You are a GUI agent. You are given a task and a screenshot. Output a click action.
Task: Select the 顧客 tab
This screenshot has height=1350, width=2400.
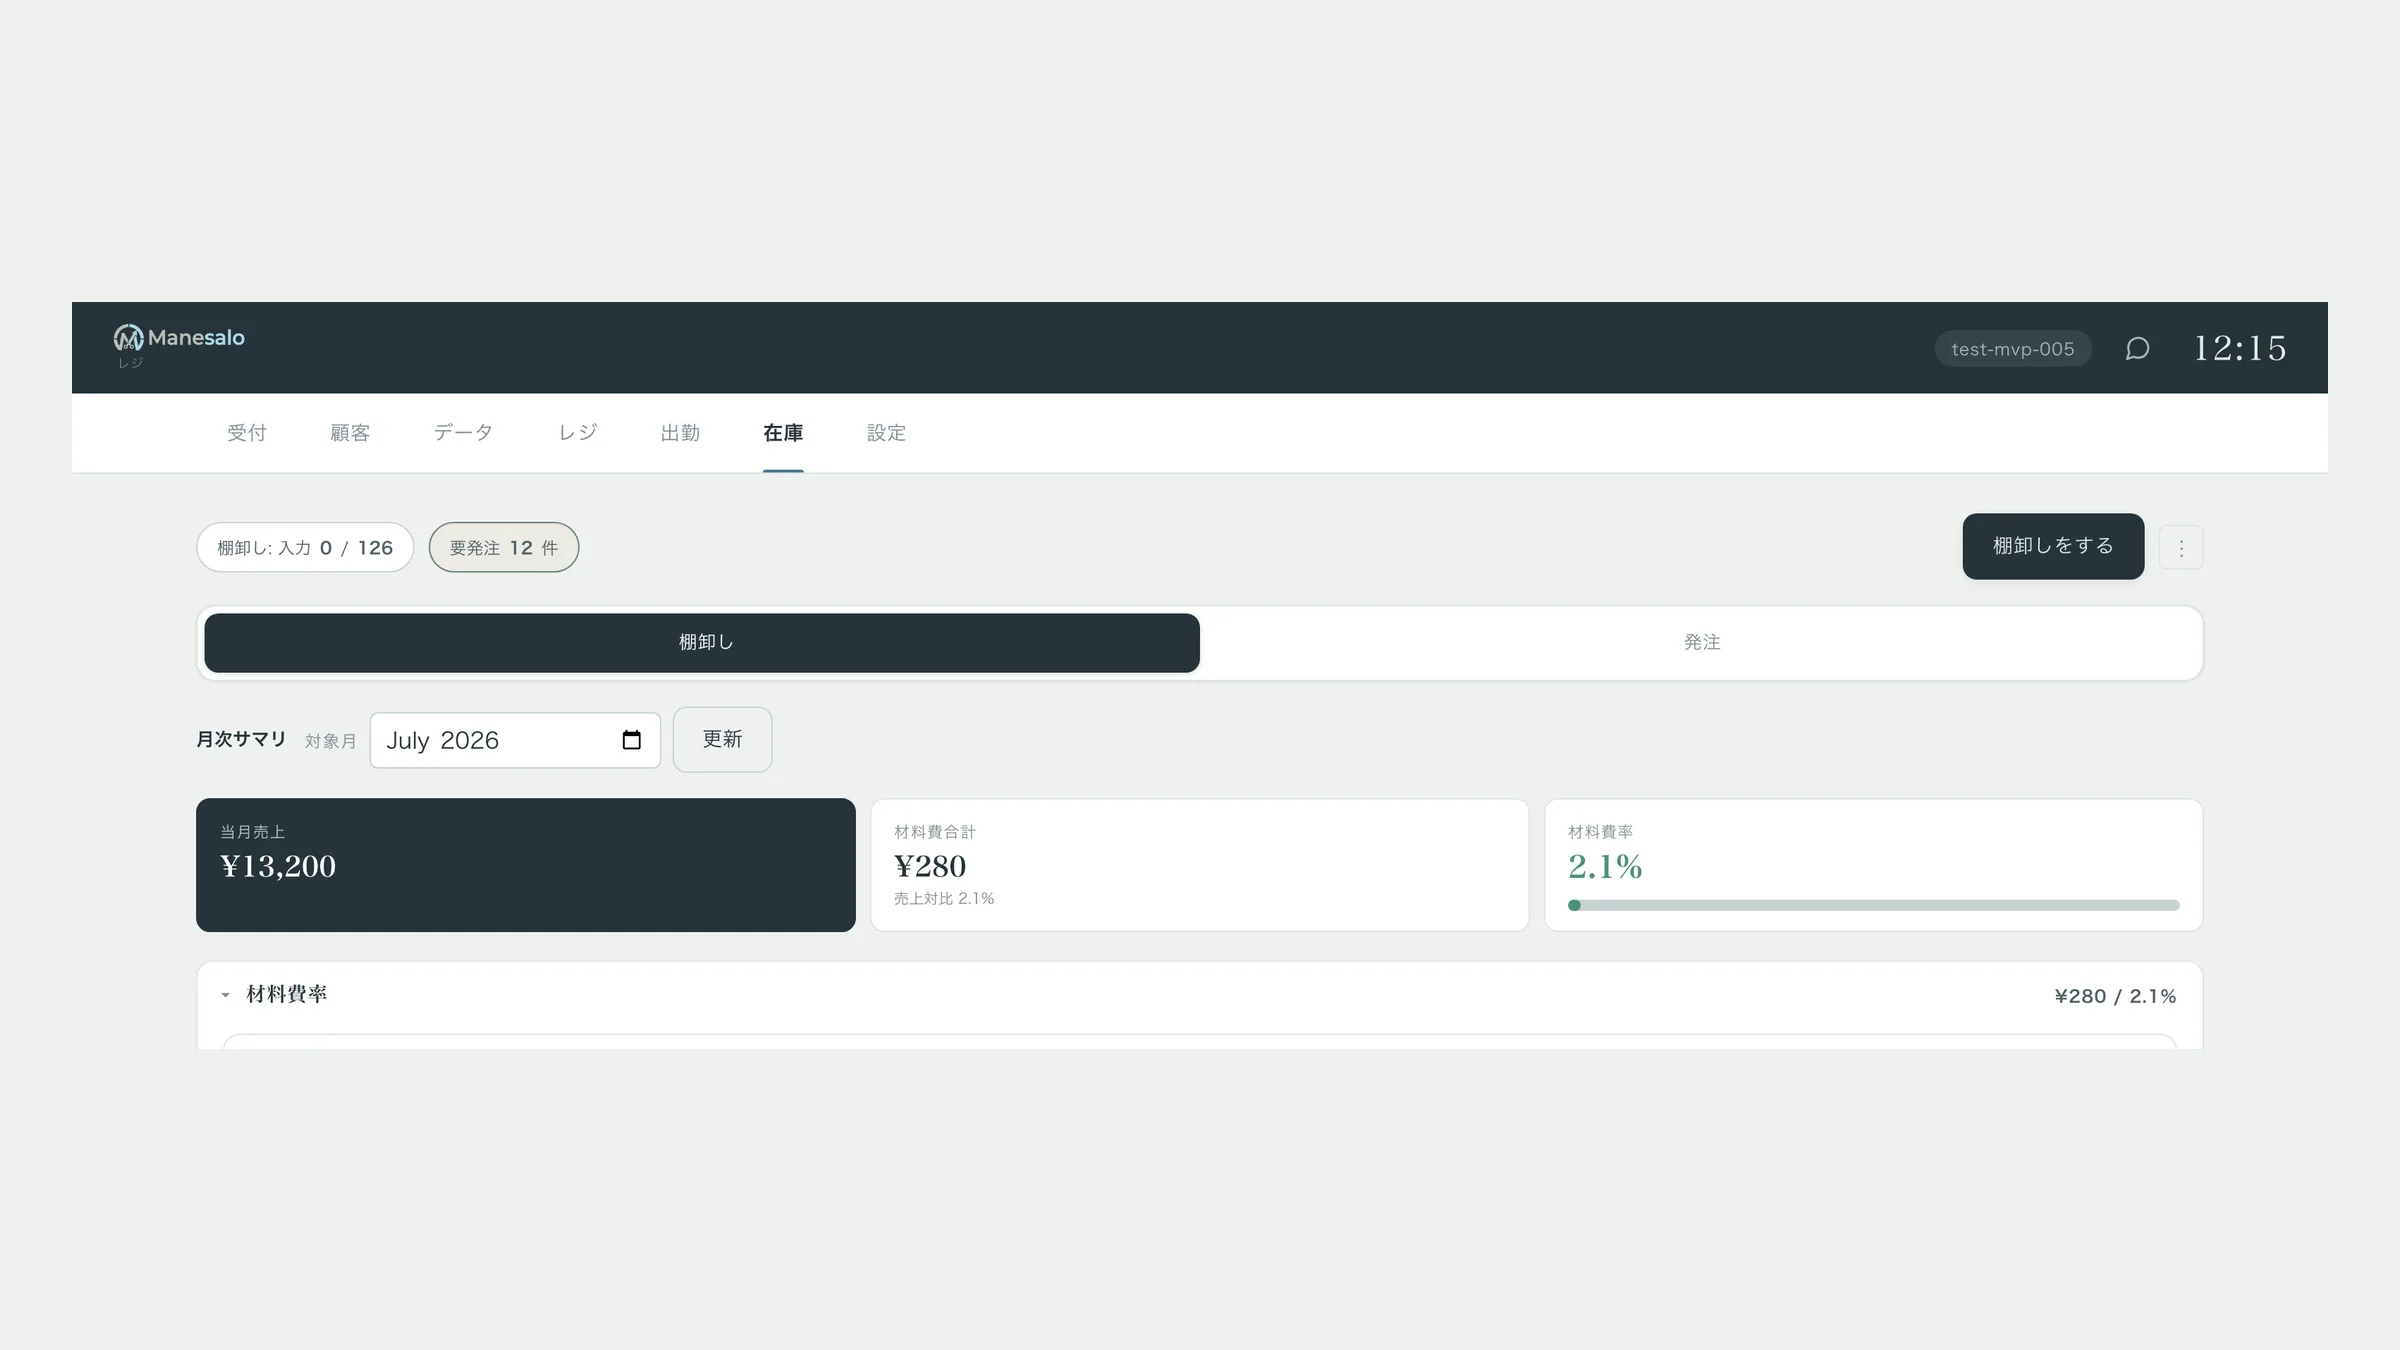tap(350, 433)
